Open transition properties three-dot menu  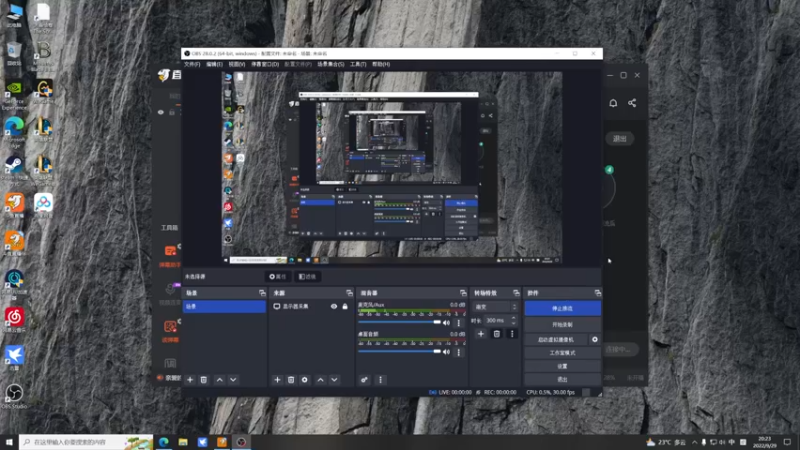point(512,334)
